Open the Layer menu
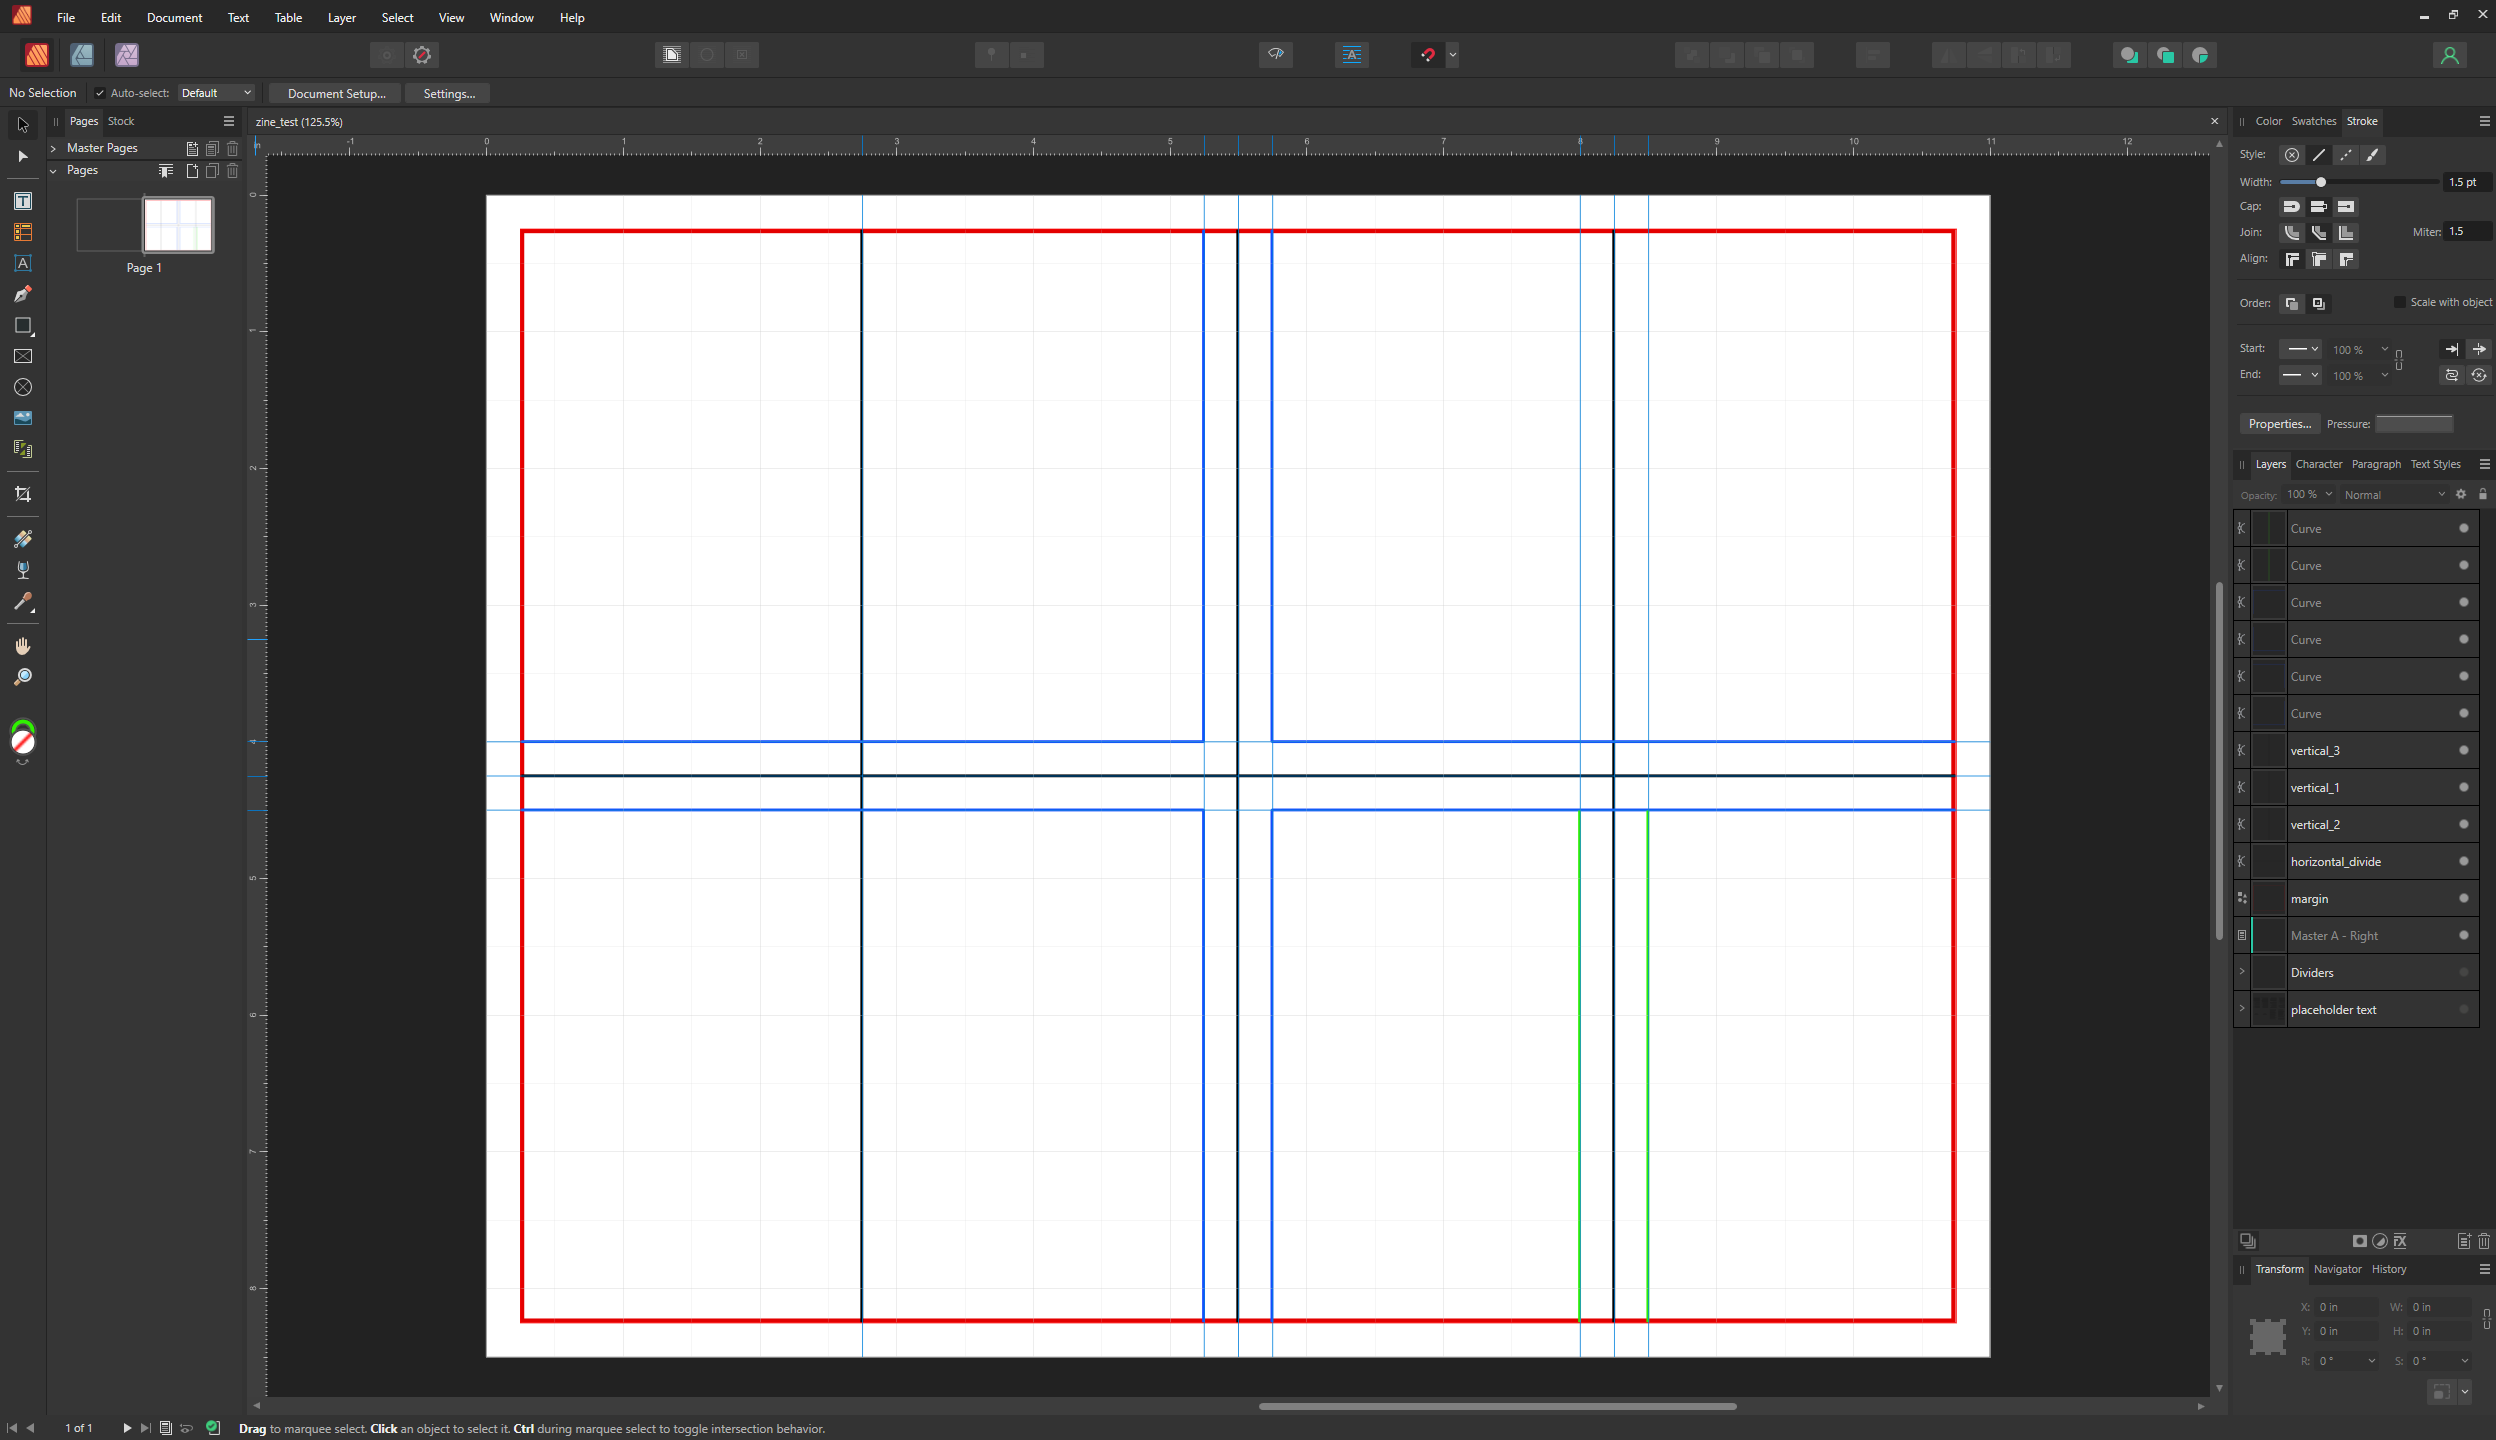2496x1440 pixels. tap(342, 18)
